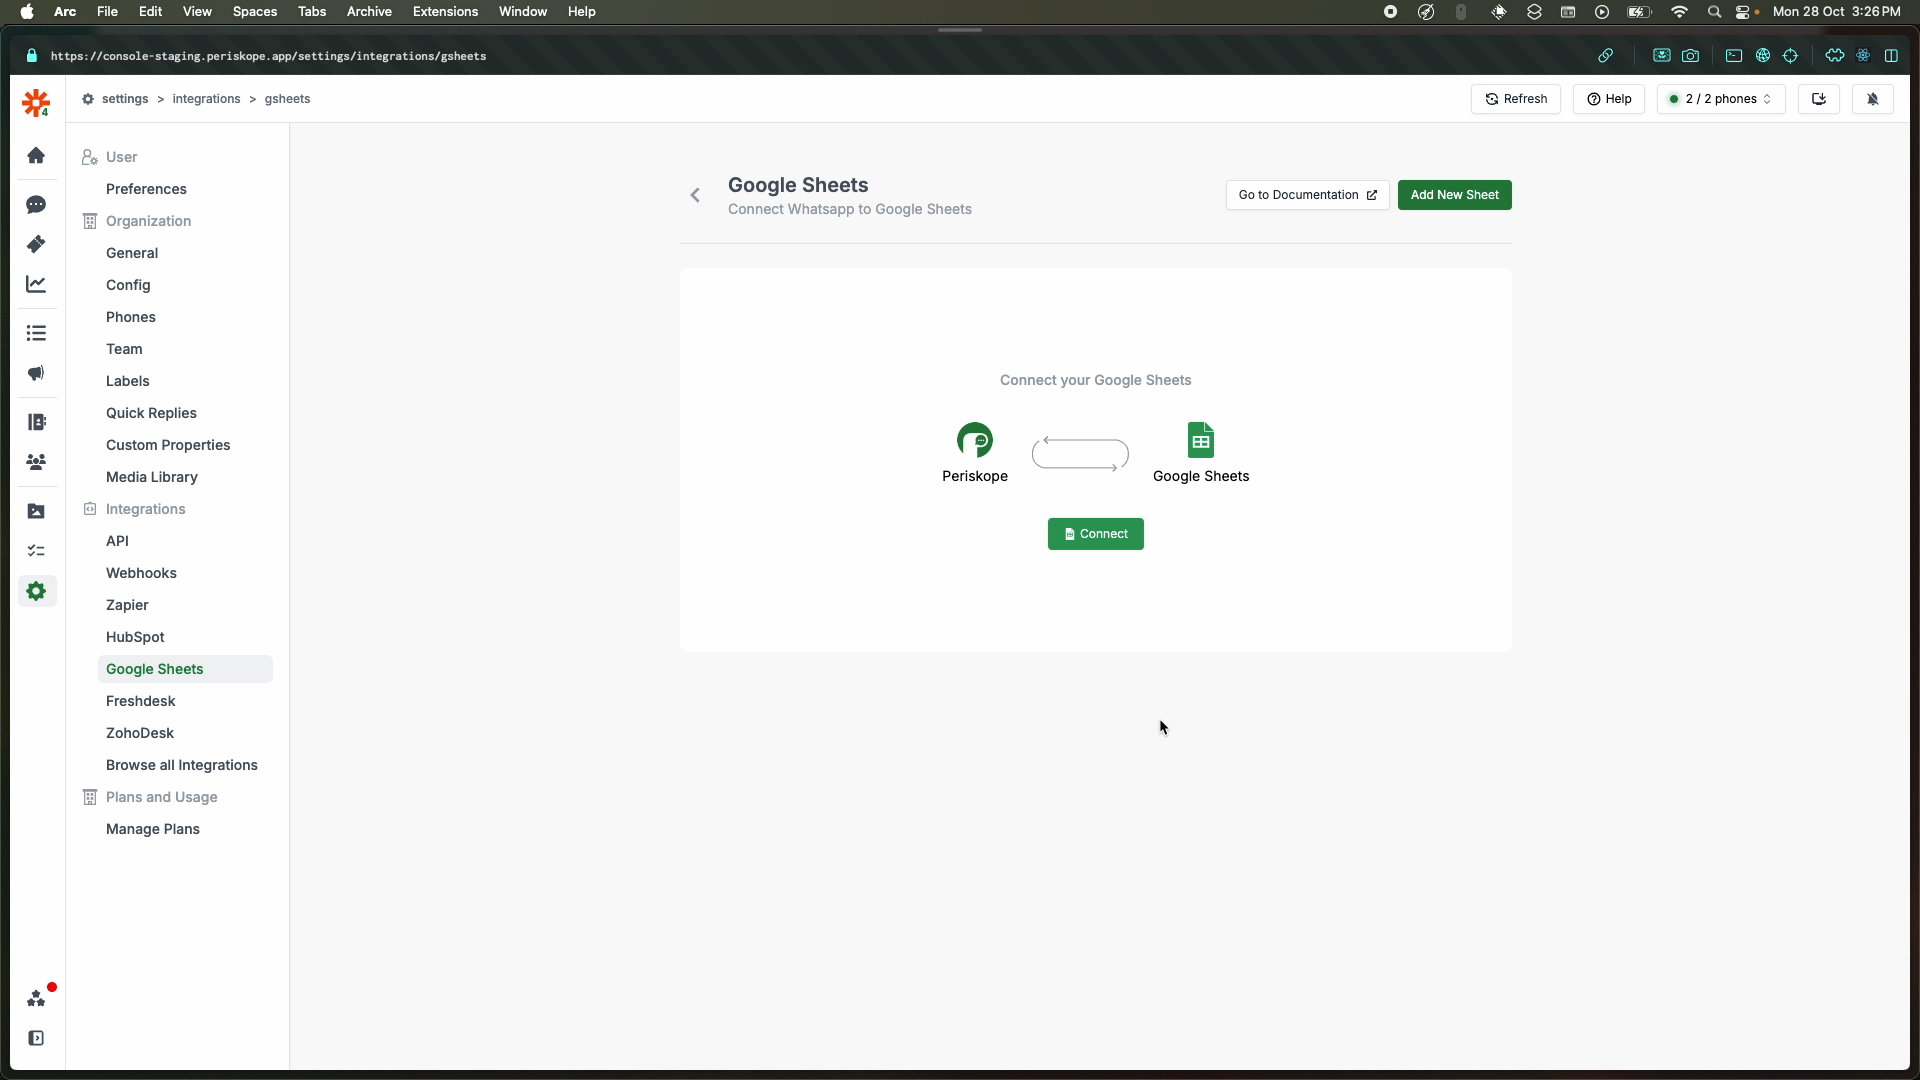Click the download icon button in header

pos(1819,99)
